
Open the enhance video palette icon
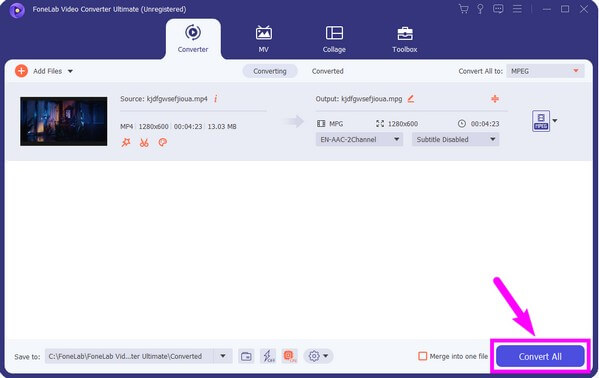pyautogui.click(x=163, y=143)
